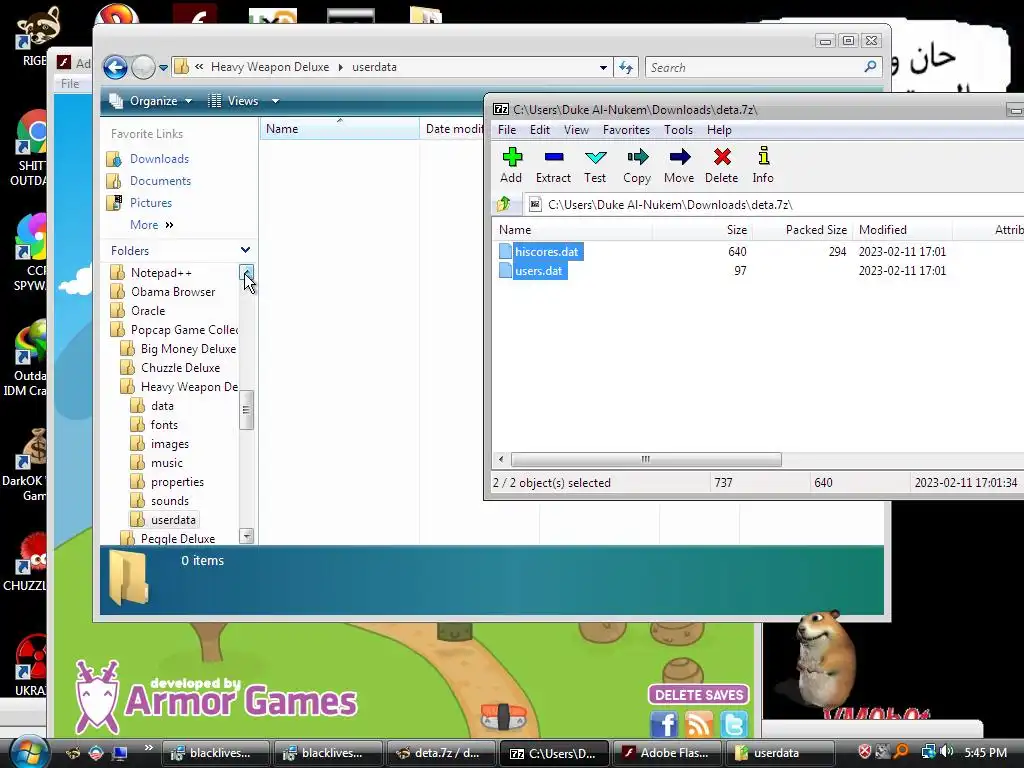Image resolution: width=1024 pixels, height=768 pixels.
Task: Select the properties folder in tree
Action: point(177,482)
